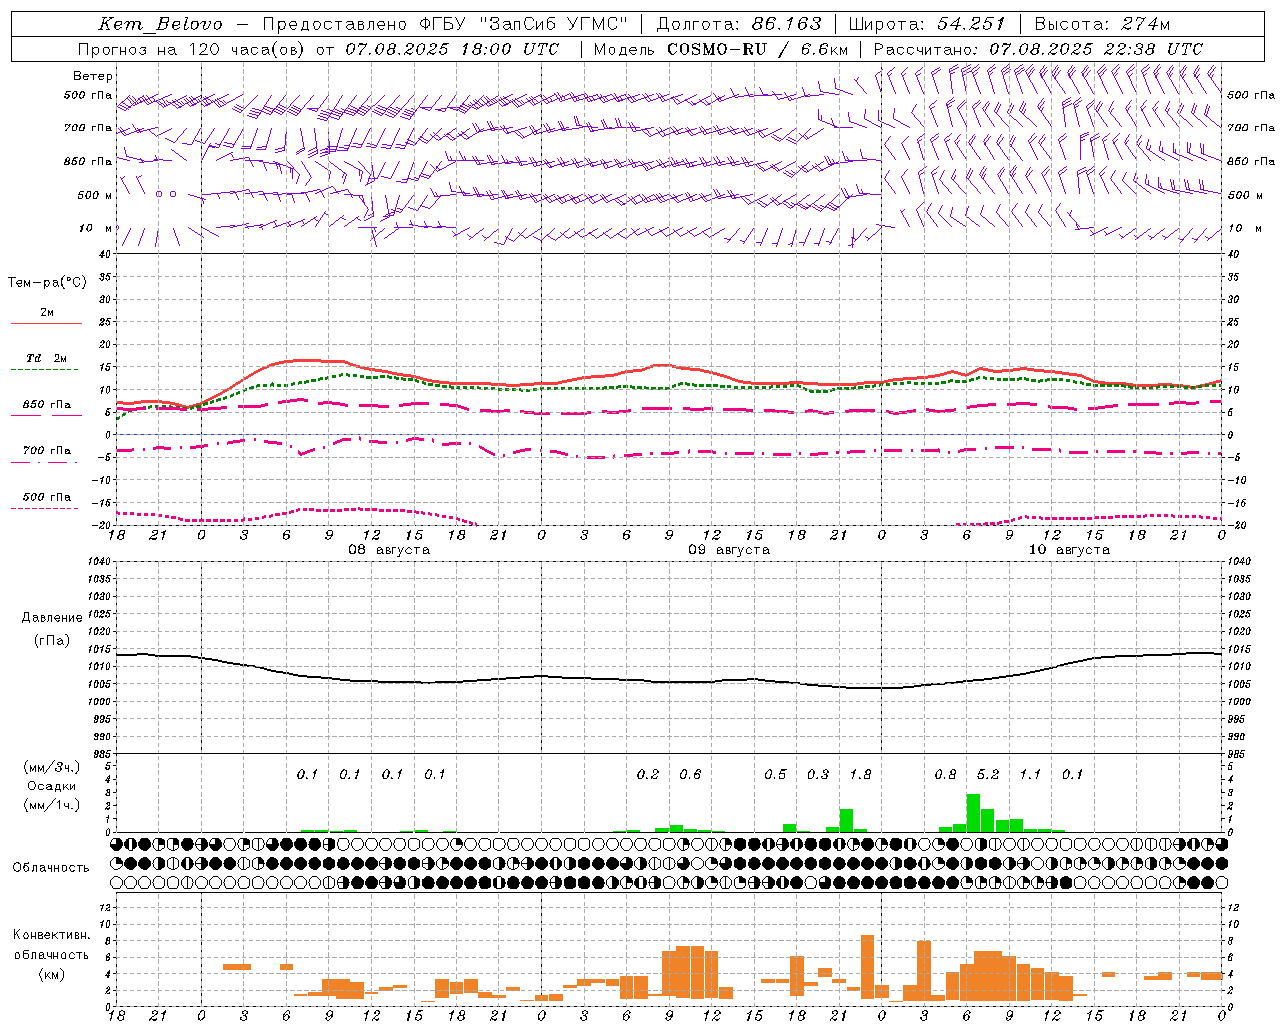
Task: Click the station name Kem_Belovo
Action: pyautogui.click(x=161, y=23)
